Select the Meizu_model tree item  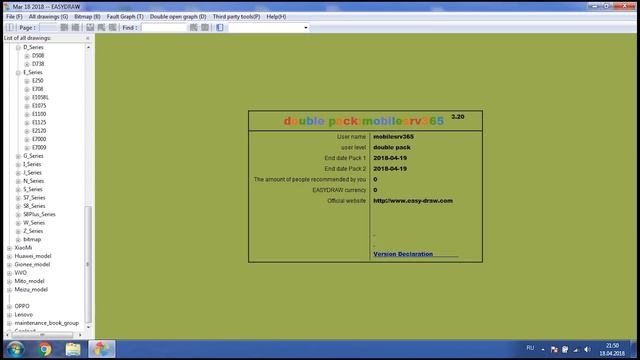click(31, 290)
